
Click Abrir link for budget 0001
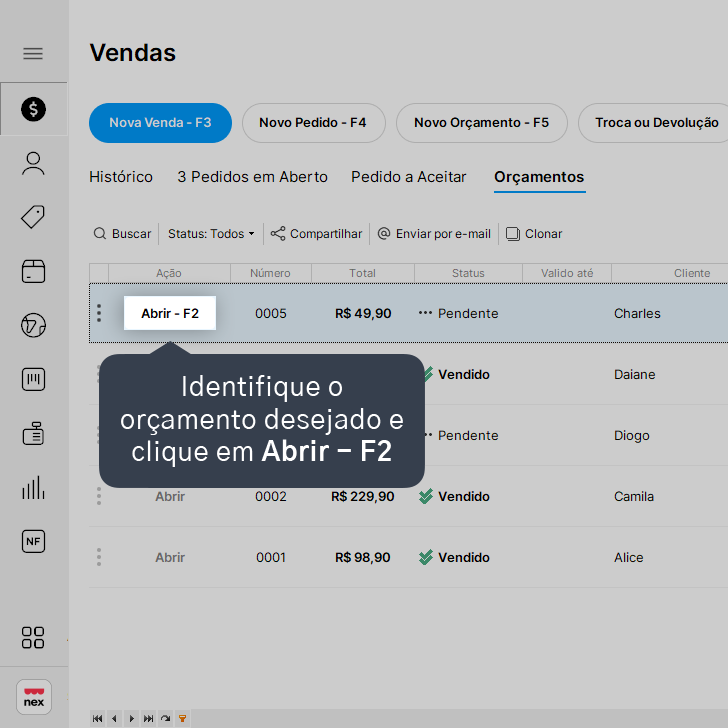(x=170, y=557)
